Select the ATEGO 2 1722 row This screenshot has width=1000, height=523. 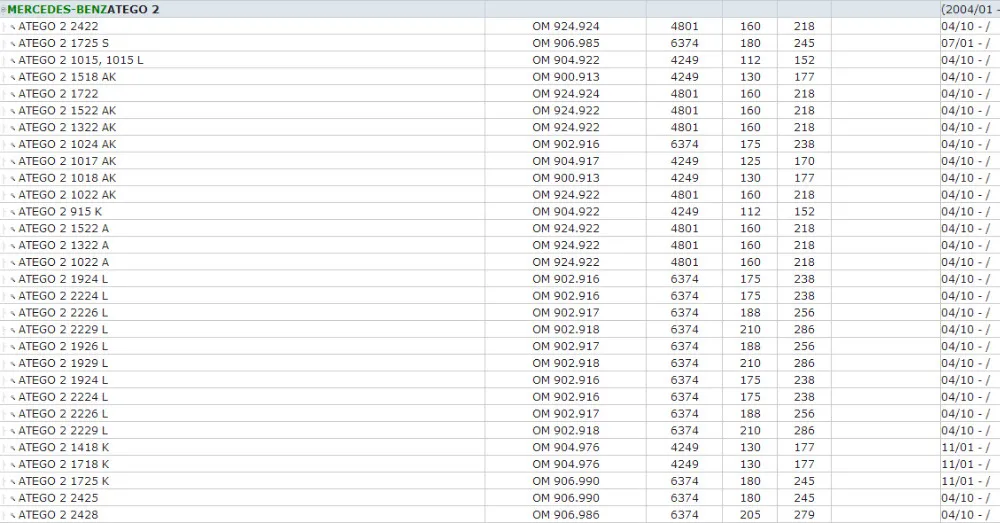point(500,94)
